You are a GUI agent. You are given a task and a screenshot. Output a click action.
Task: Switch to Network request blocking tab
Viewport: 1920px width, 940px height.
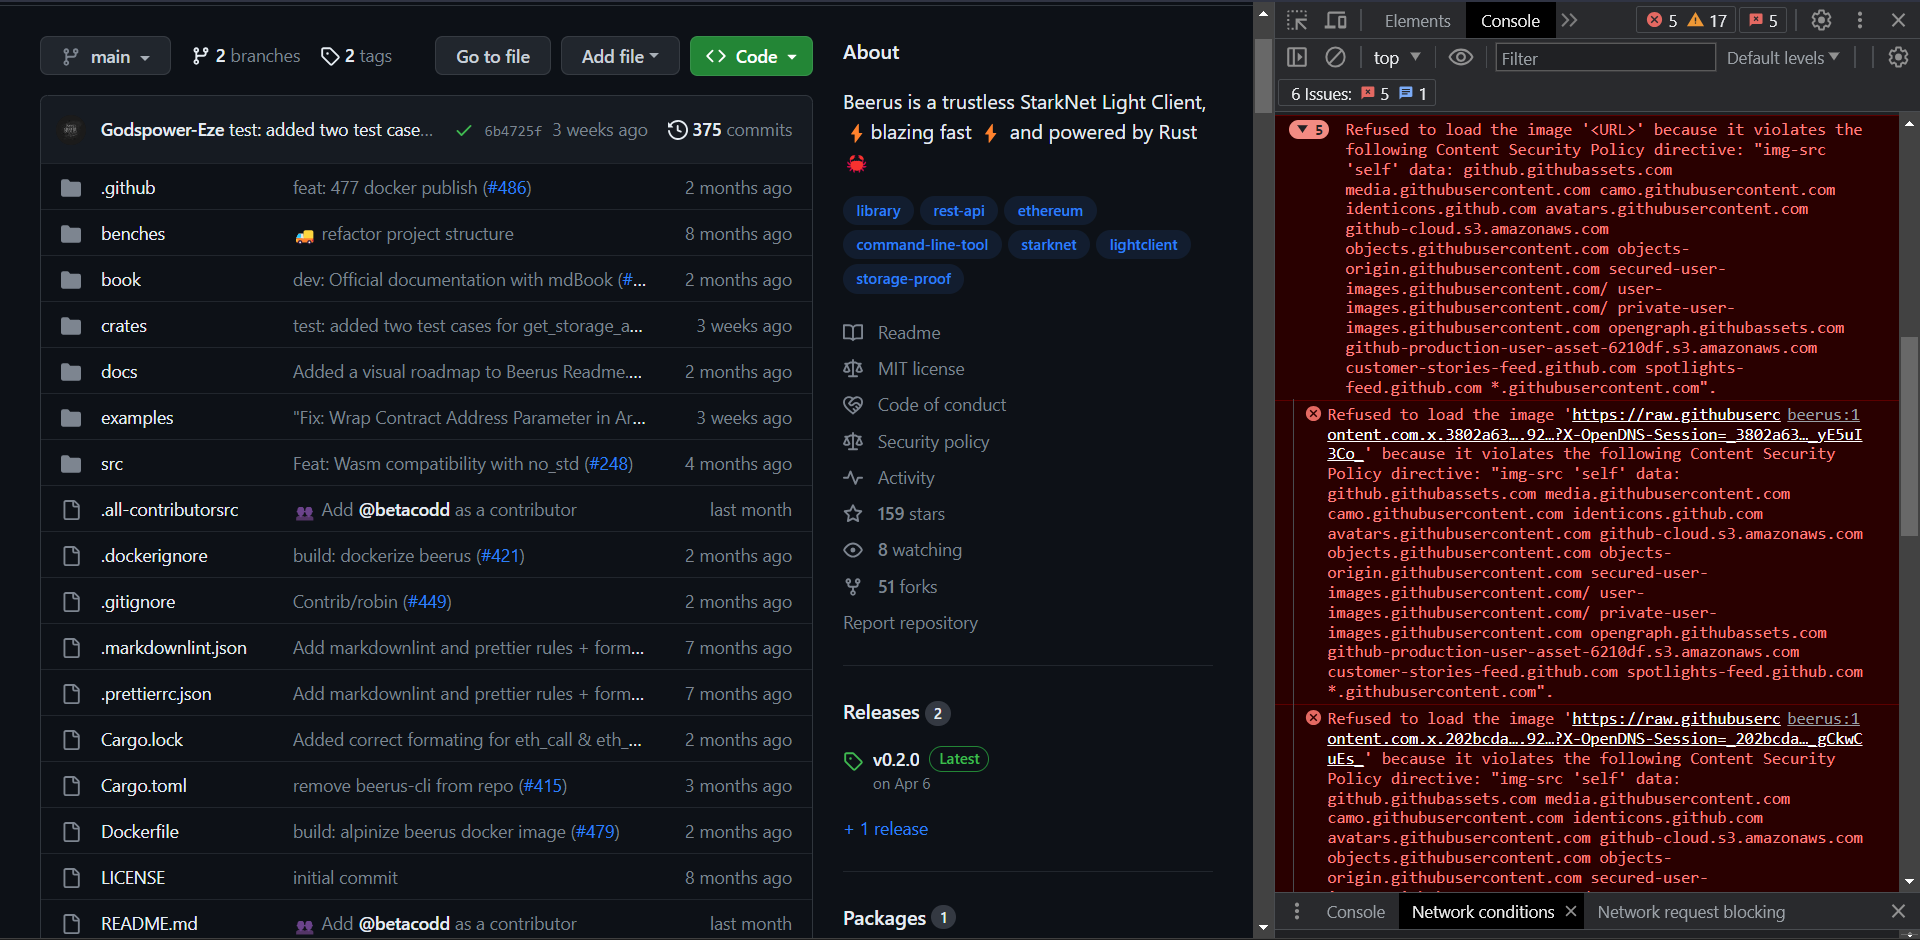pyautogui.click(x=1692, y=911)
